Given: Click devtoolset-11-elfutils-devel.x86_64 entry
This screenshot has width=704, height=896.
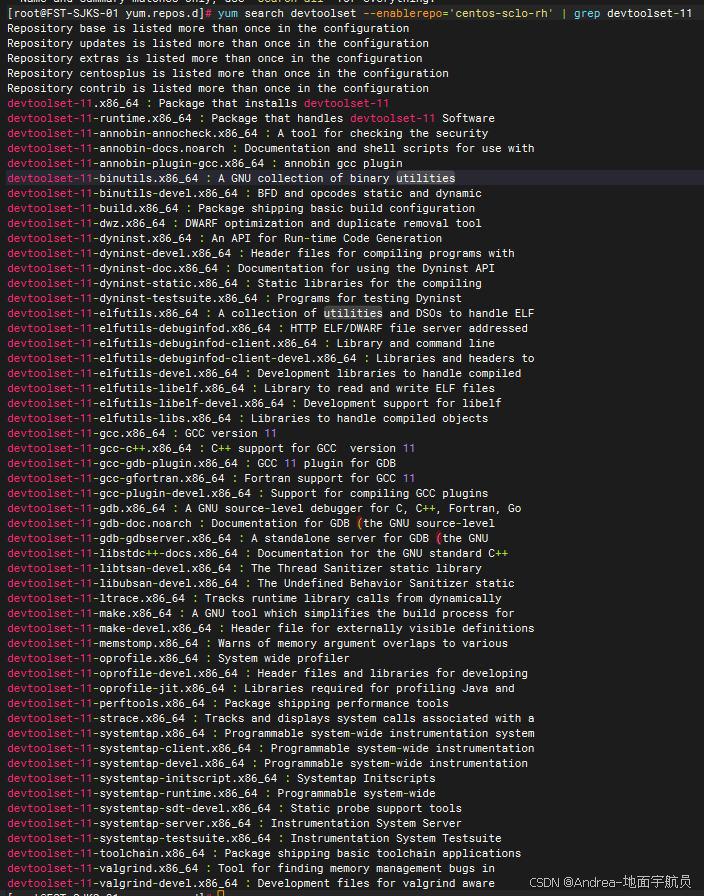Looking at the screenshot, I should coord(264,373).
